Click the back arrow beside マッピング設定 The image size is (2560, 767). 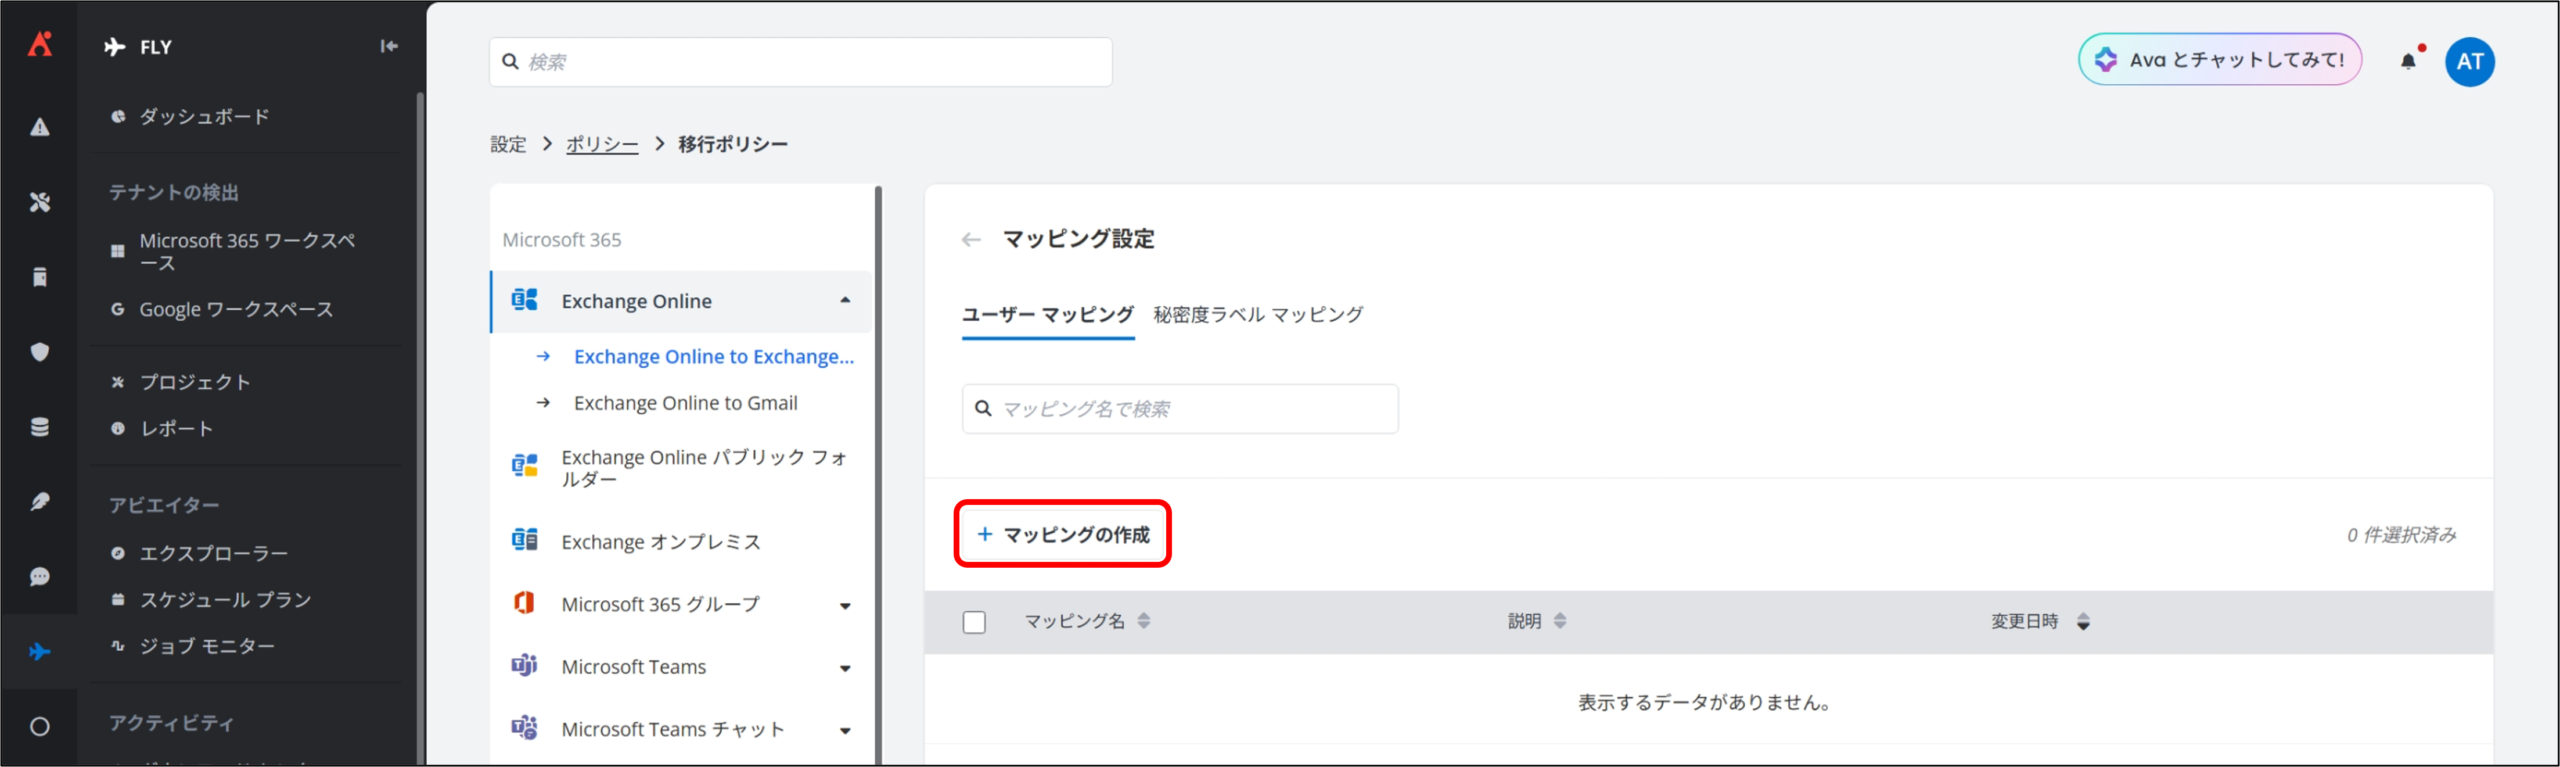[x=970, y=240]
